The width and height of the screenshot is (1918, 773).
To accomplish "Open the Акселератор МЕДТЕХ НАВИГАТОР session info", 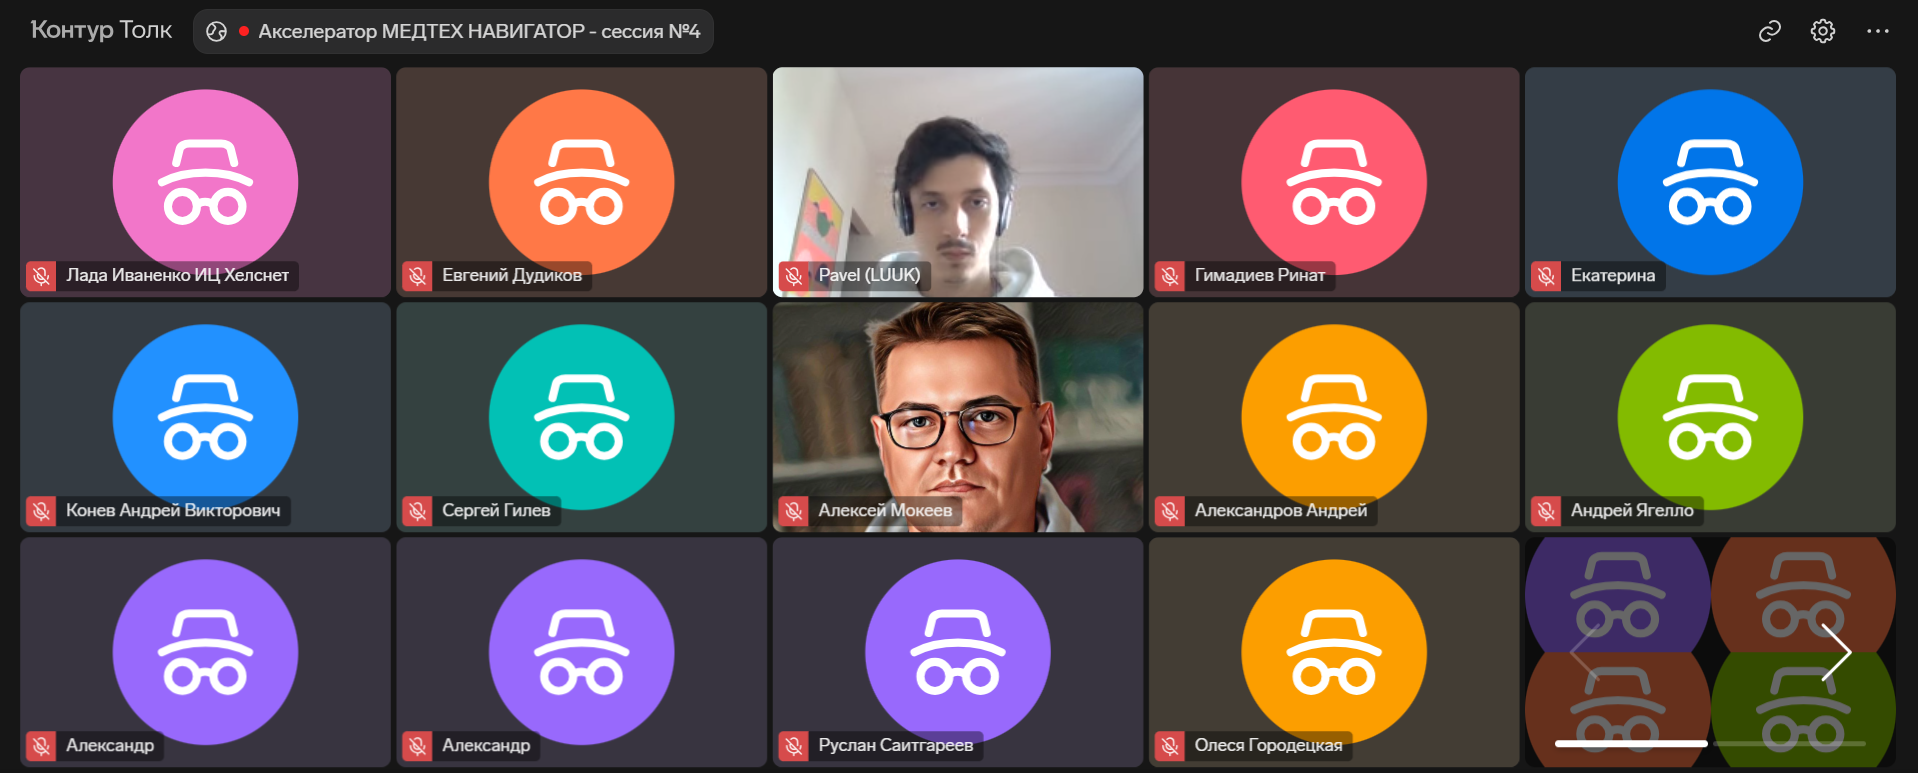I will (x=478, y=32).
